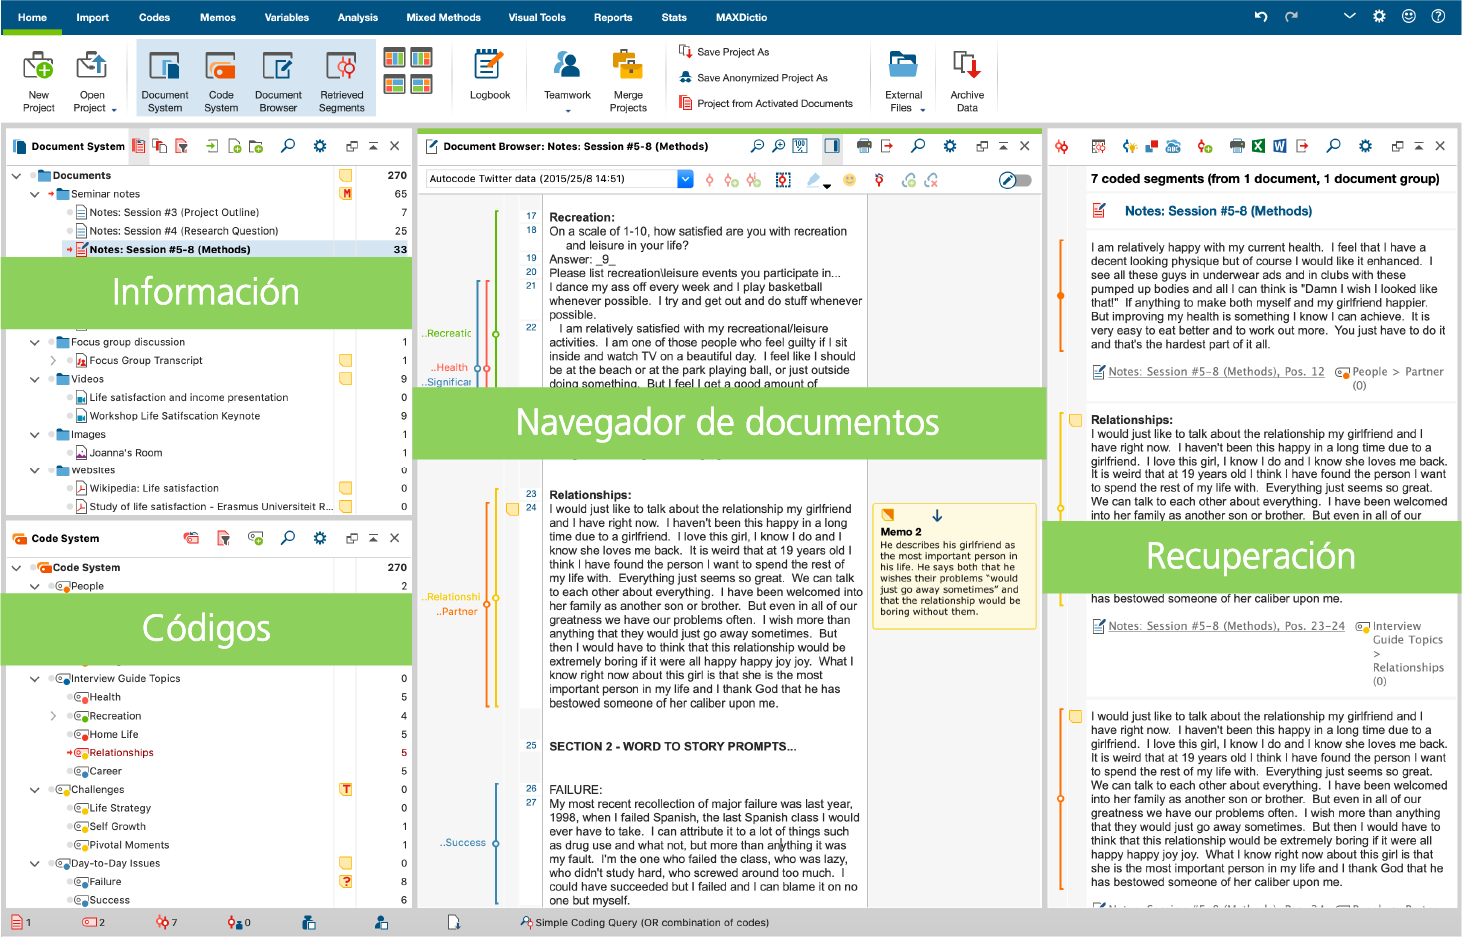Click Project from Activated Documents

tap(766, 103)
